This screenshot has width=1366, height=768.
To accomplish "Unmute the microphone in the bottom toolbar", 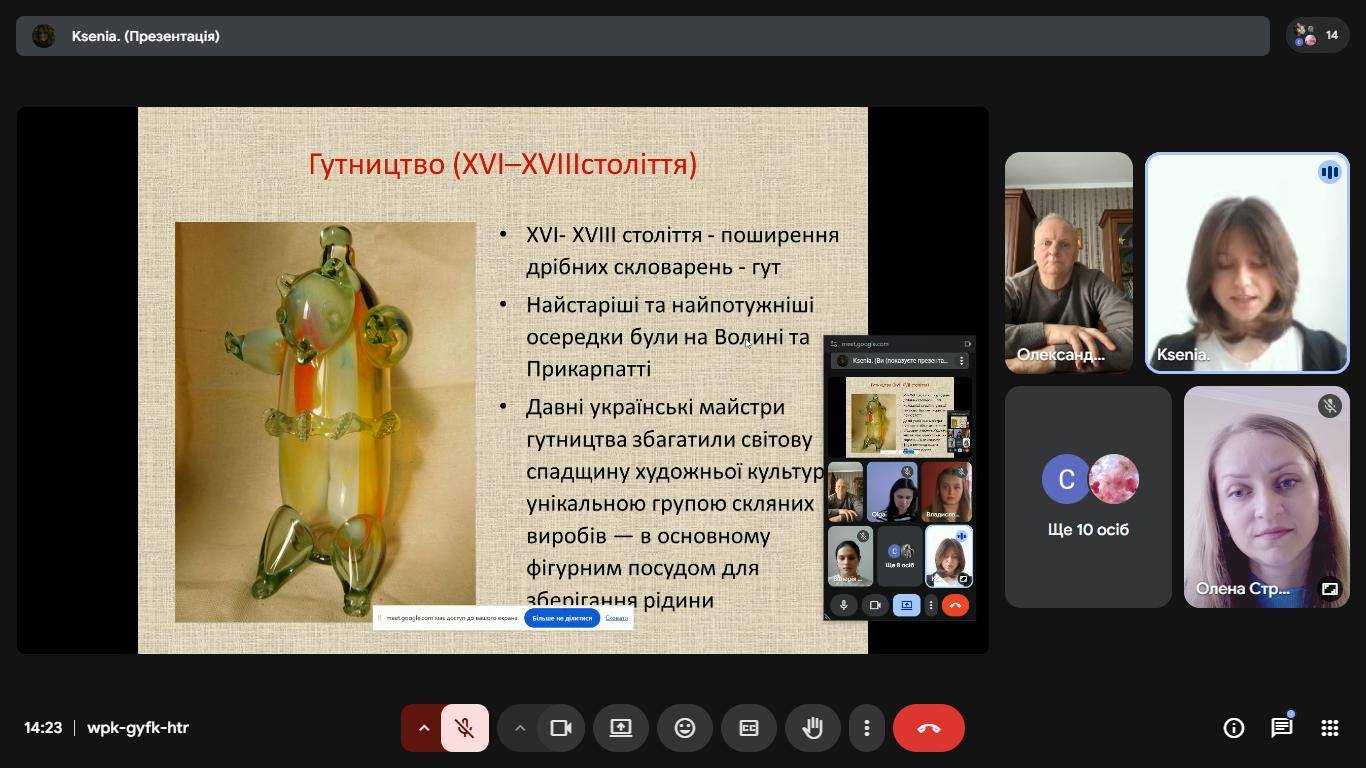I will [x=465, y=728].
